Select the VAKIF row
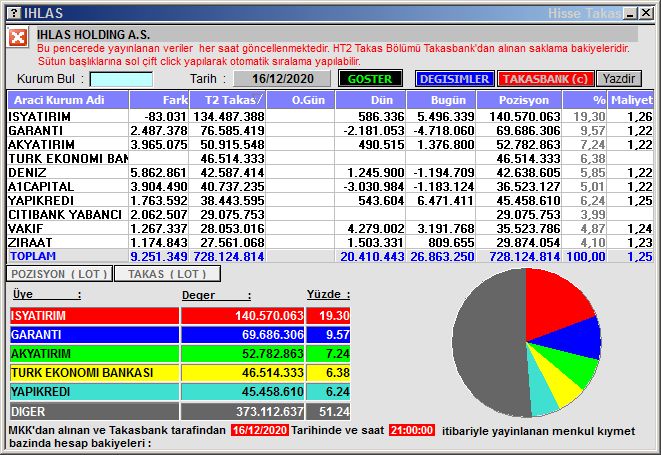Screen dimensions: 661x455 pyautogui.click(x=330, y=228)
